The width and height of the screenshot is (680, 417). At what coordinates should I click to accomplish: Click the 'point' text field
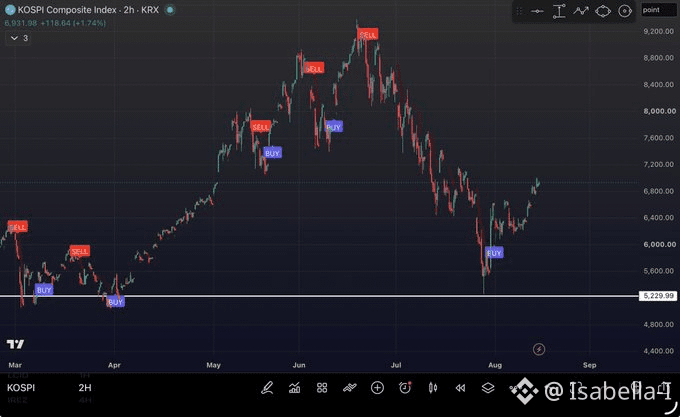click(658, 10)
